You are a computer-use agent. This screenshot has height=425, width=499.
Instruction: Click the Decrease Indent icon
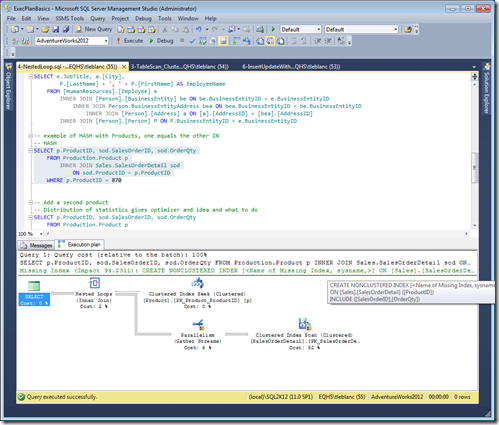pyautogui.click(x=318, y=41)
